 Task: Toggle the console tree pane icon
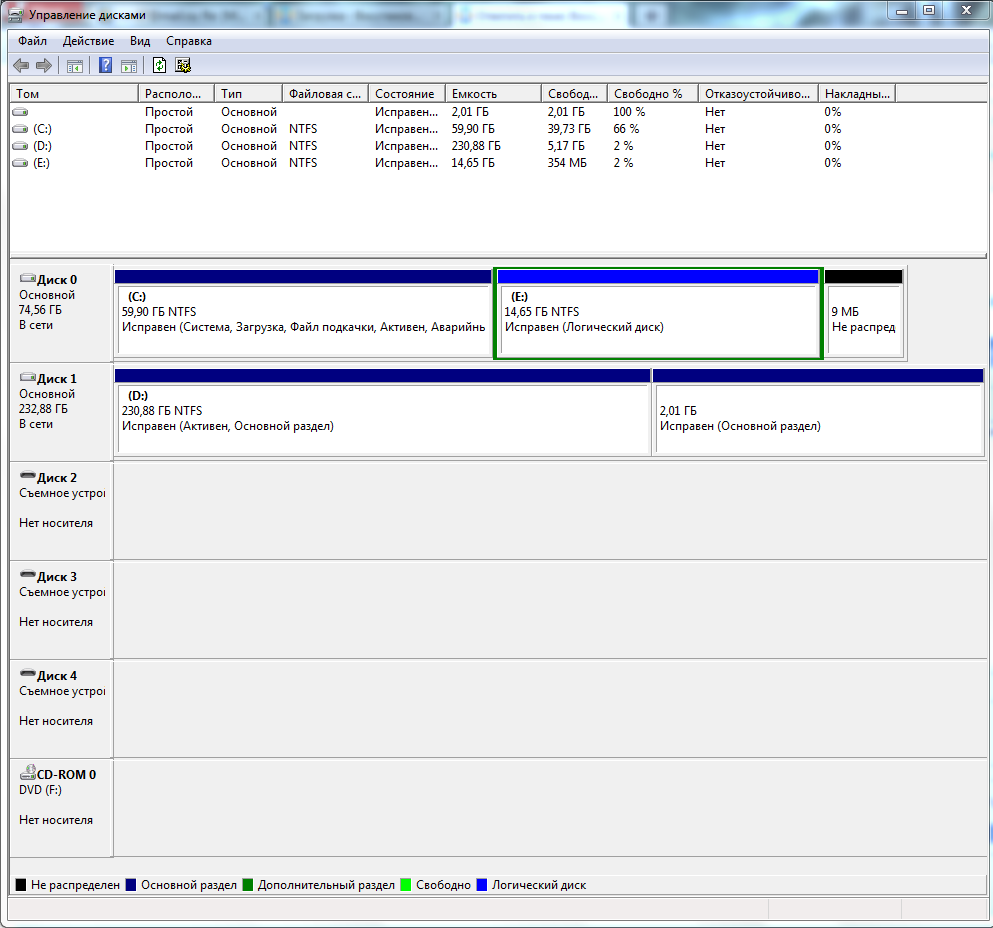point(75,65)
